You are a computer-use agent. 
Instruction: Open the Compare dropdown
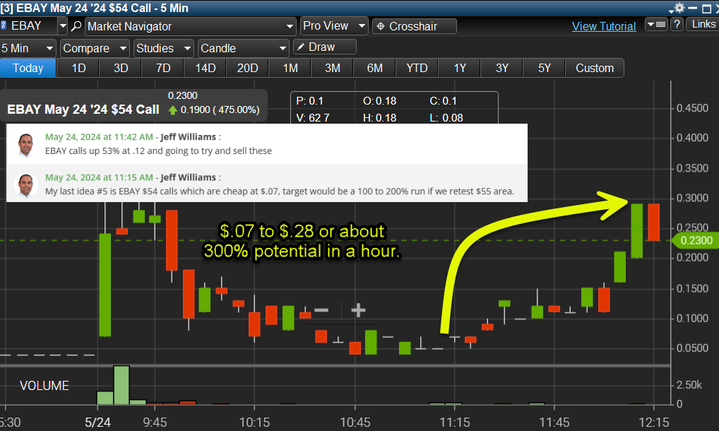(x=95, y=48)
